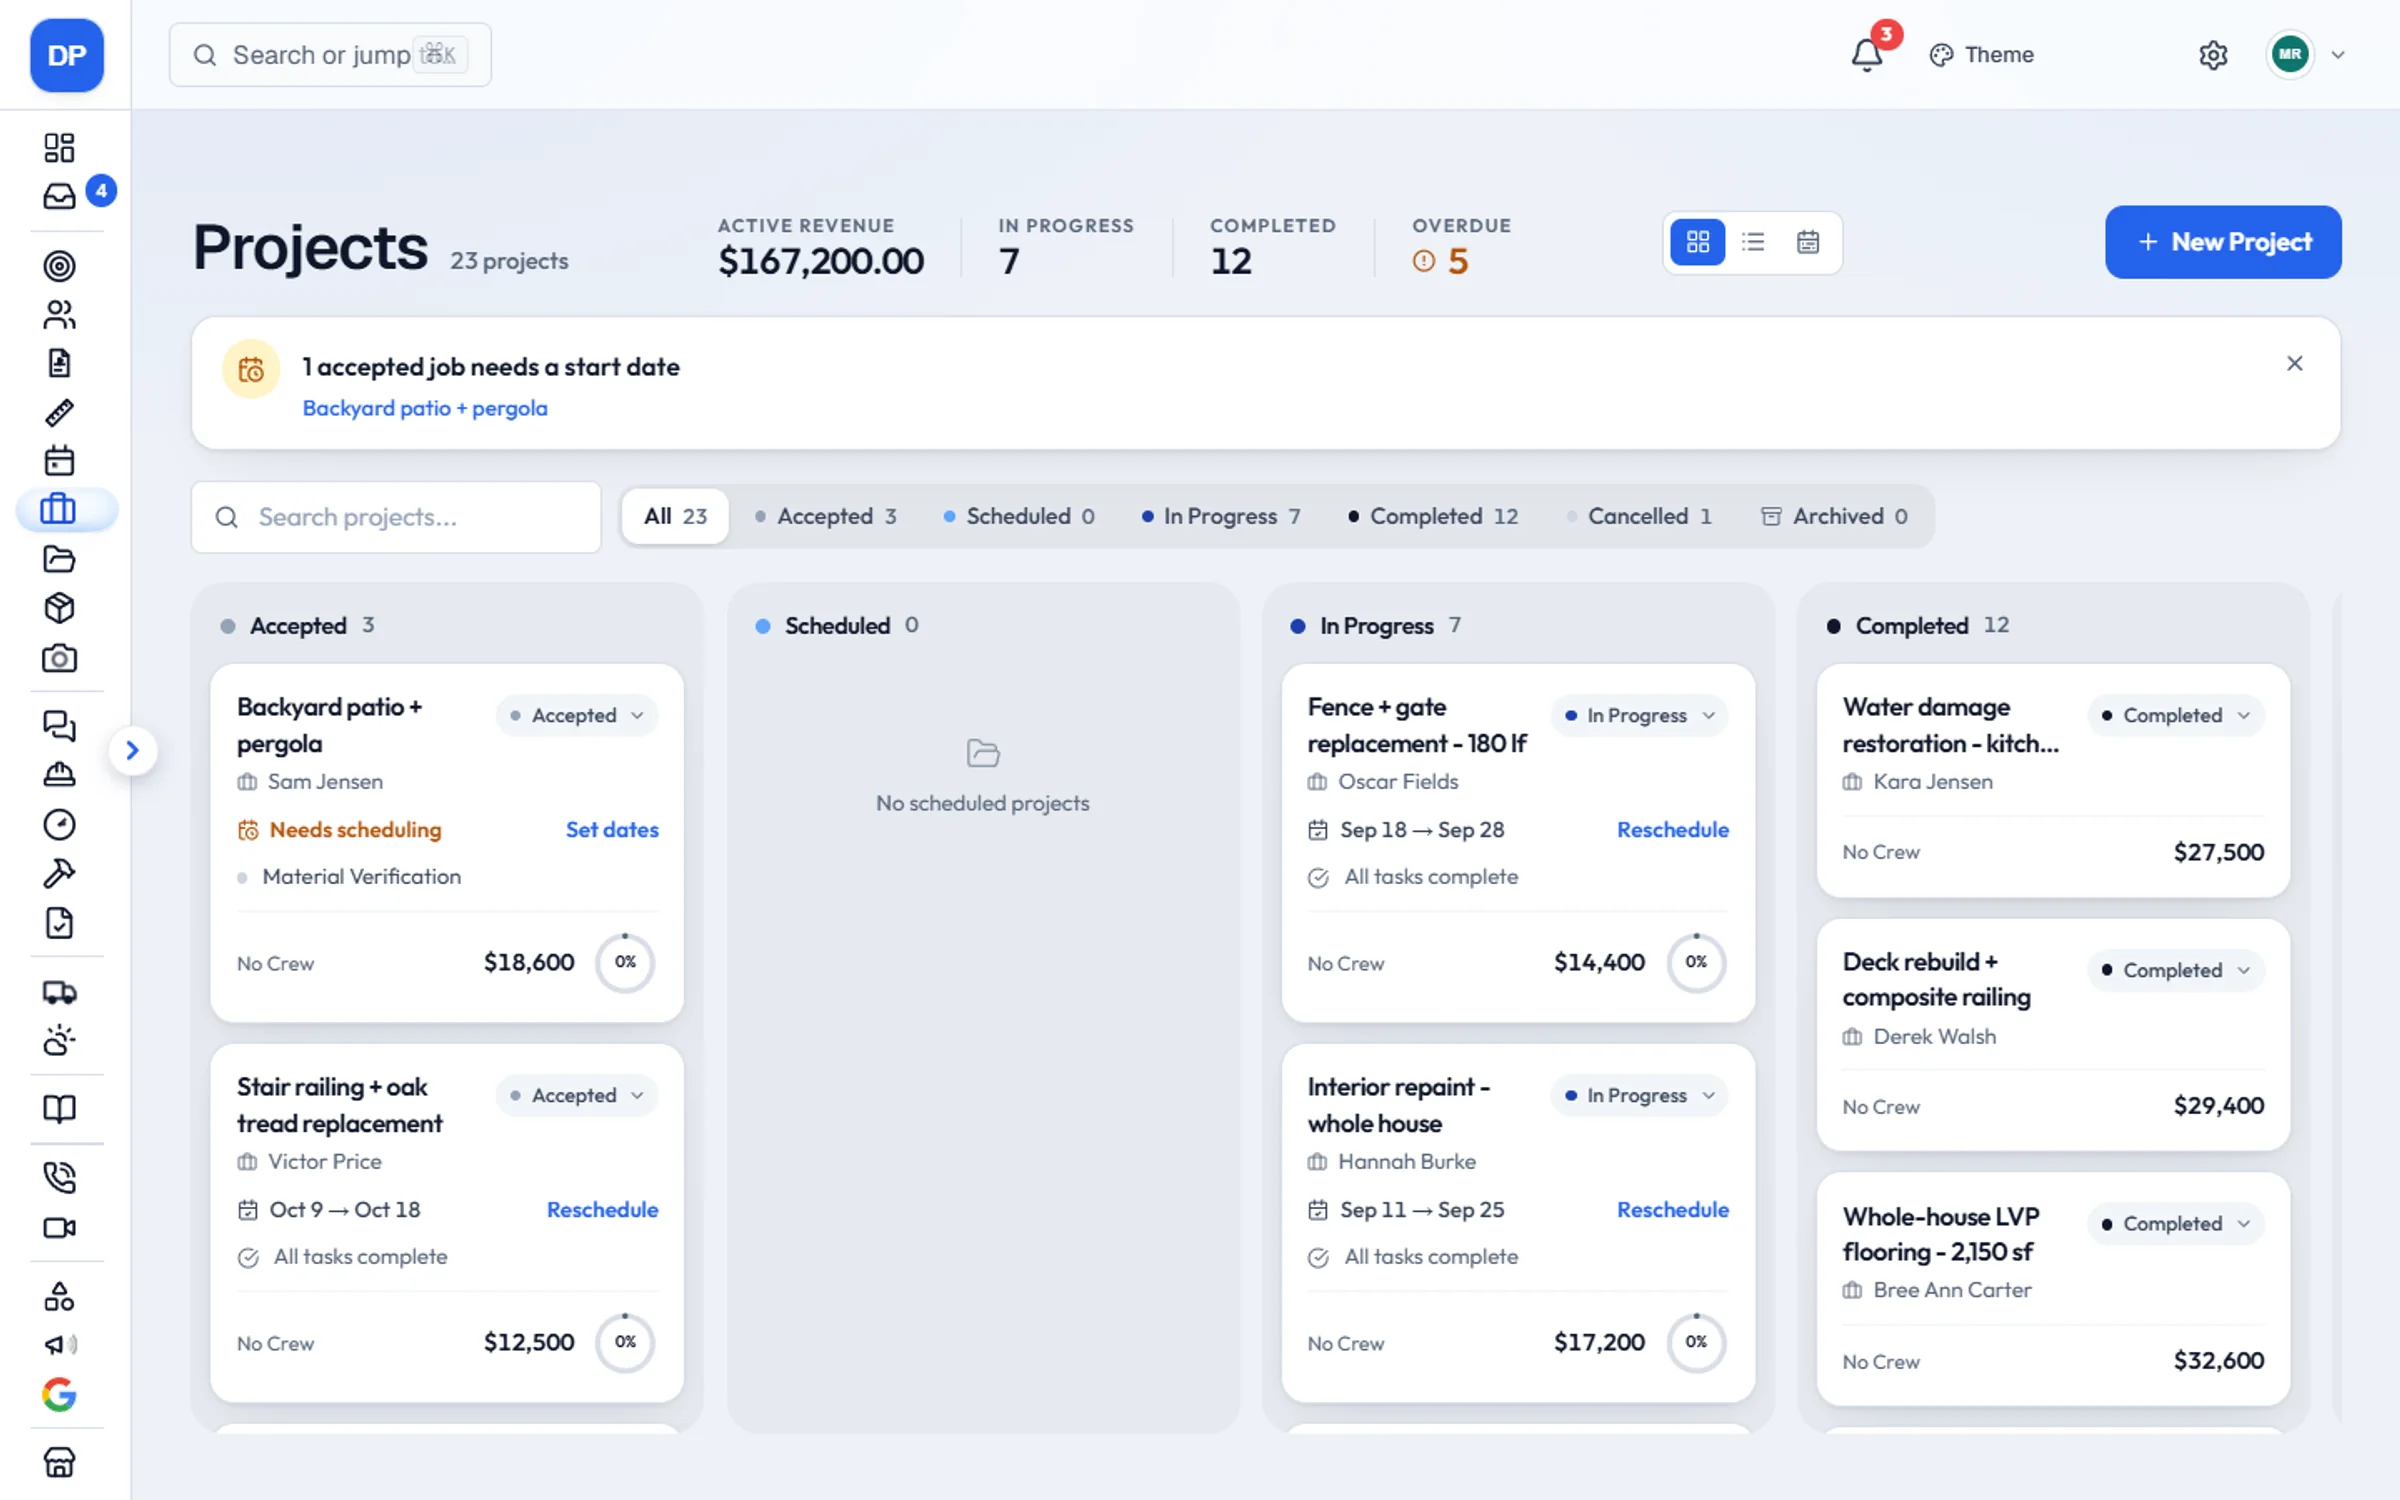The image size is (2400, 1500).
Task: Open the gauge clock icon in sidebar
Action: click(x=59, y=824)
